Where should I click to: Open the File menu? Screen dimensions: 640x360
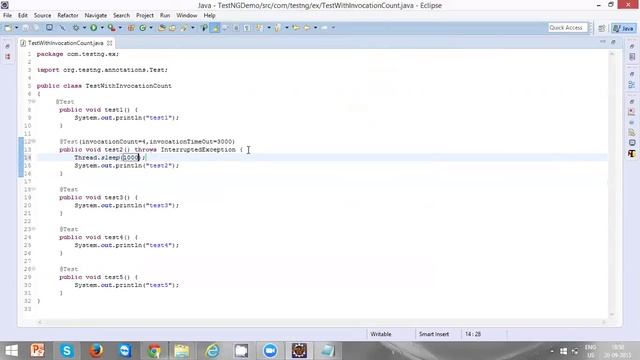tap(7, 16)
